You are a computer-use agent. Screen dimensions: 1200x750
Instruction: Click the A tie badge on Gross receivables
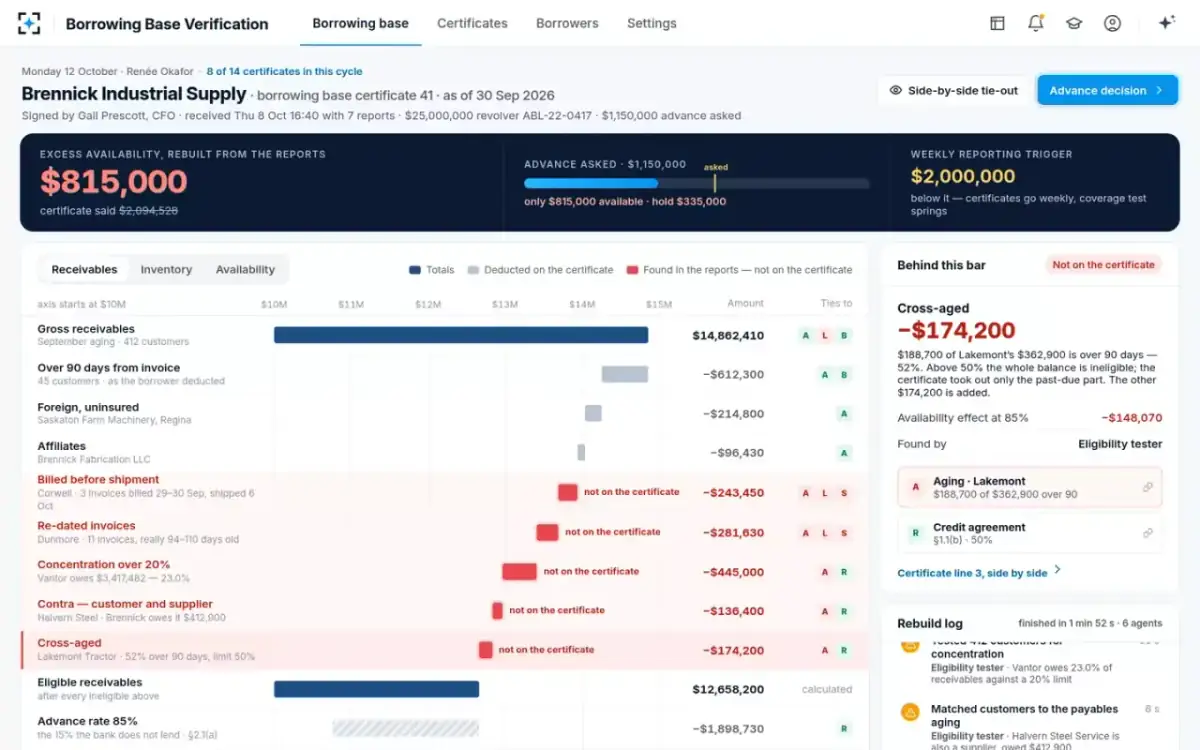[805, 336]
